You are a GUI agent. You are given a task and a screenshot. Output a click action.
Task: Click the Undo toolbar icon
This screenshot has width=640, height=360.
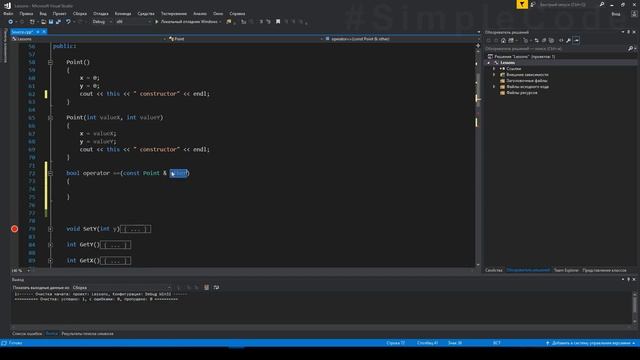(x=68, y=22)
